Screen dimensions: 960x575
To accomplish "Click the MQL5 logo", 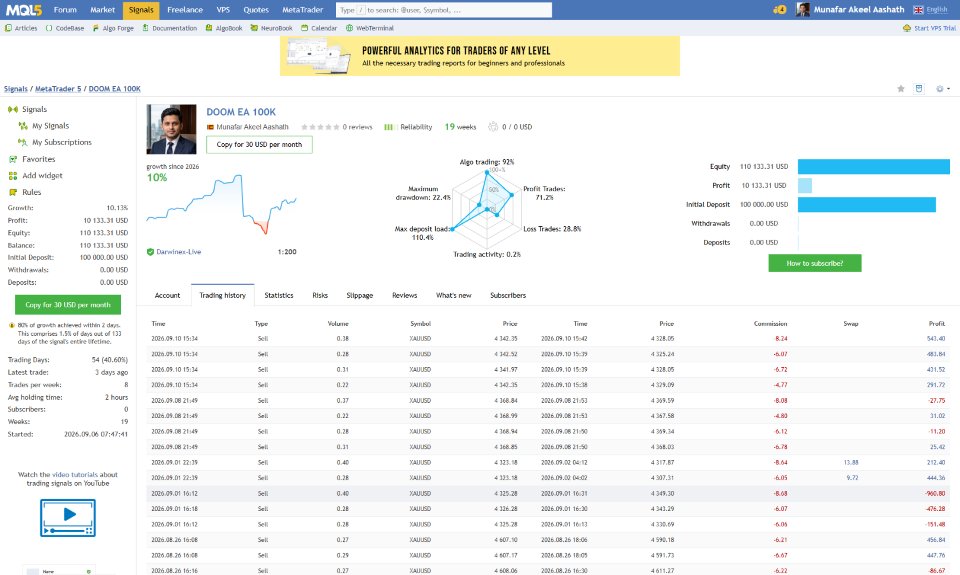I will (x=24, y=10).
